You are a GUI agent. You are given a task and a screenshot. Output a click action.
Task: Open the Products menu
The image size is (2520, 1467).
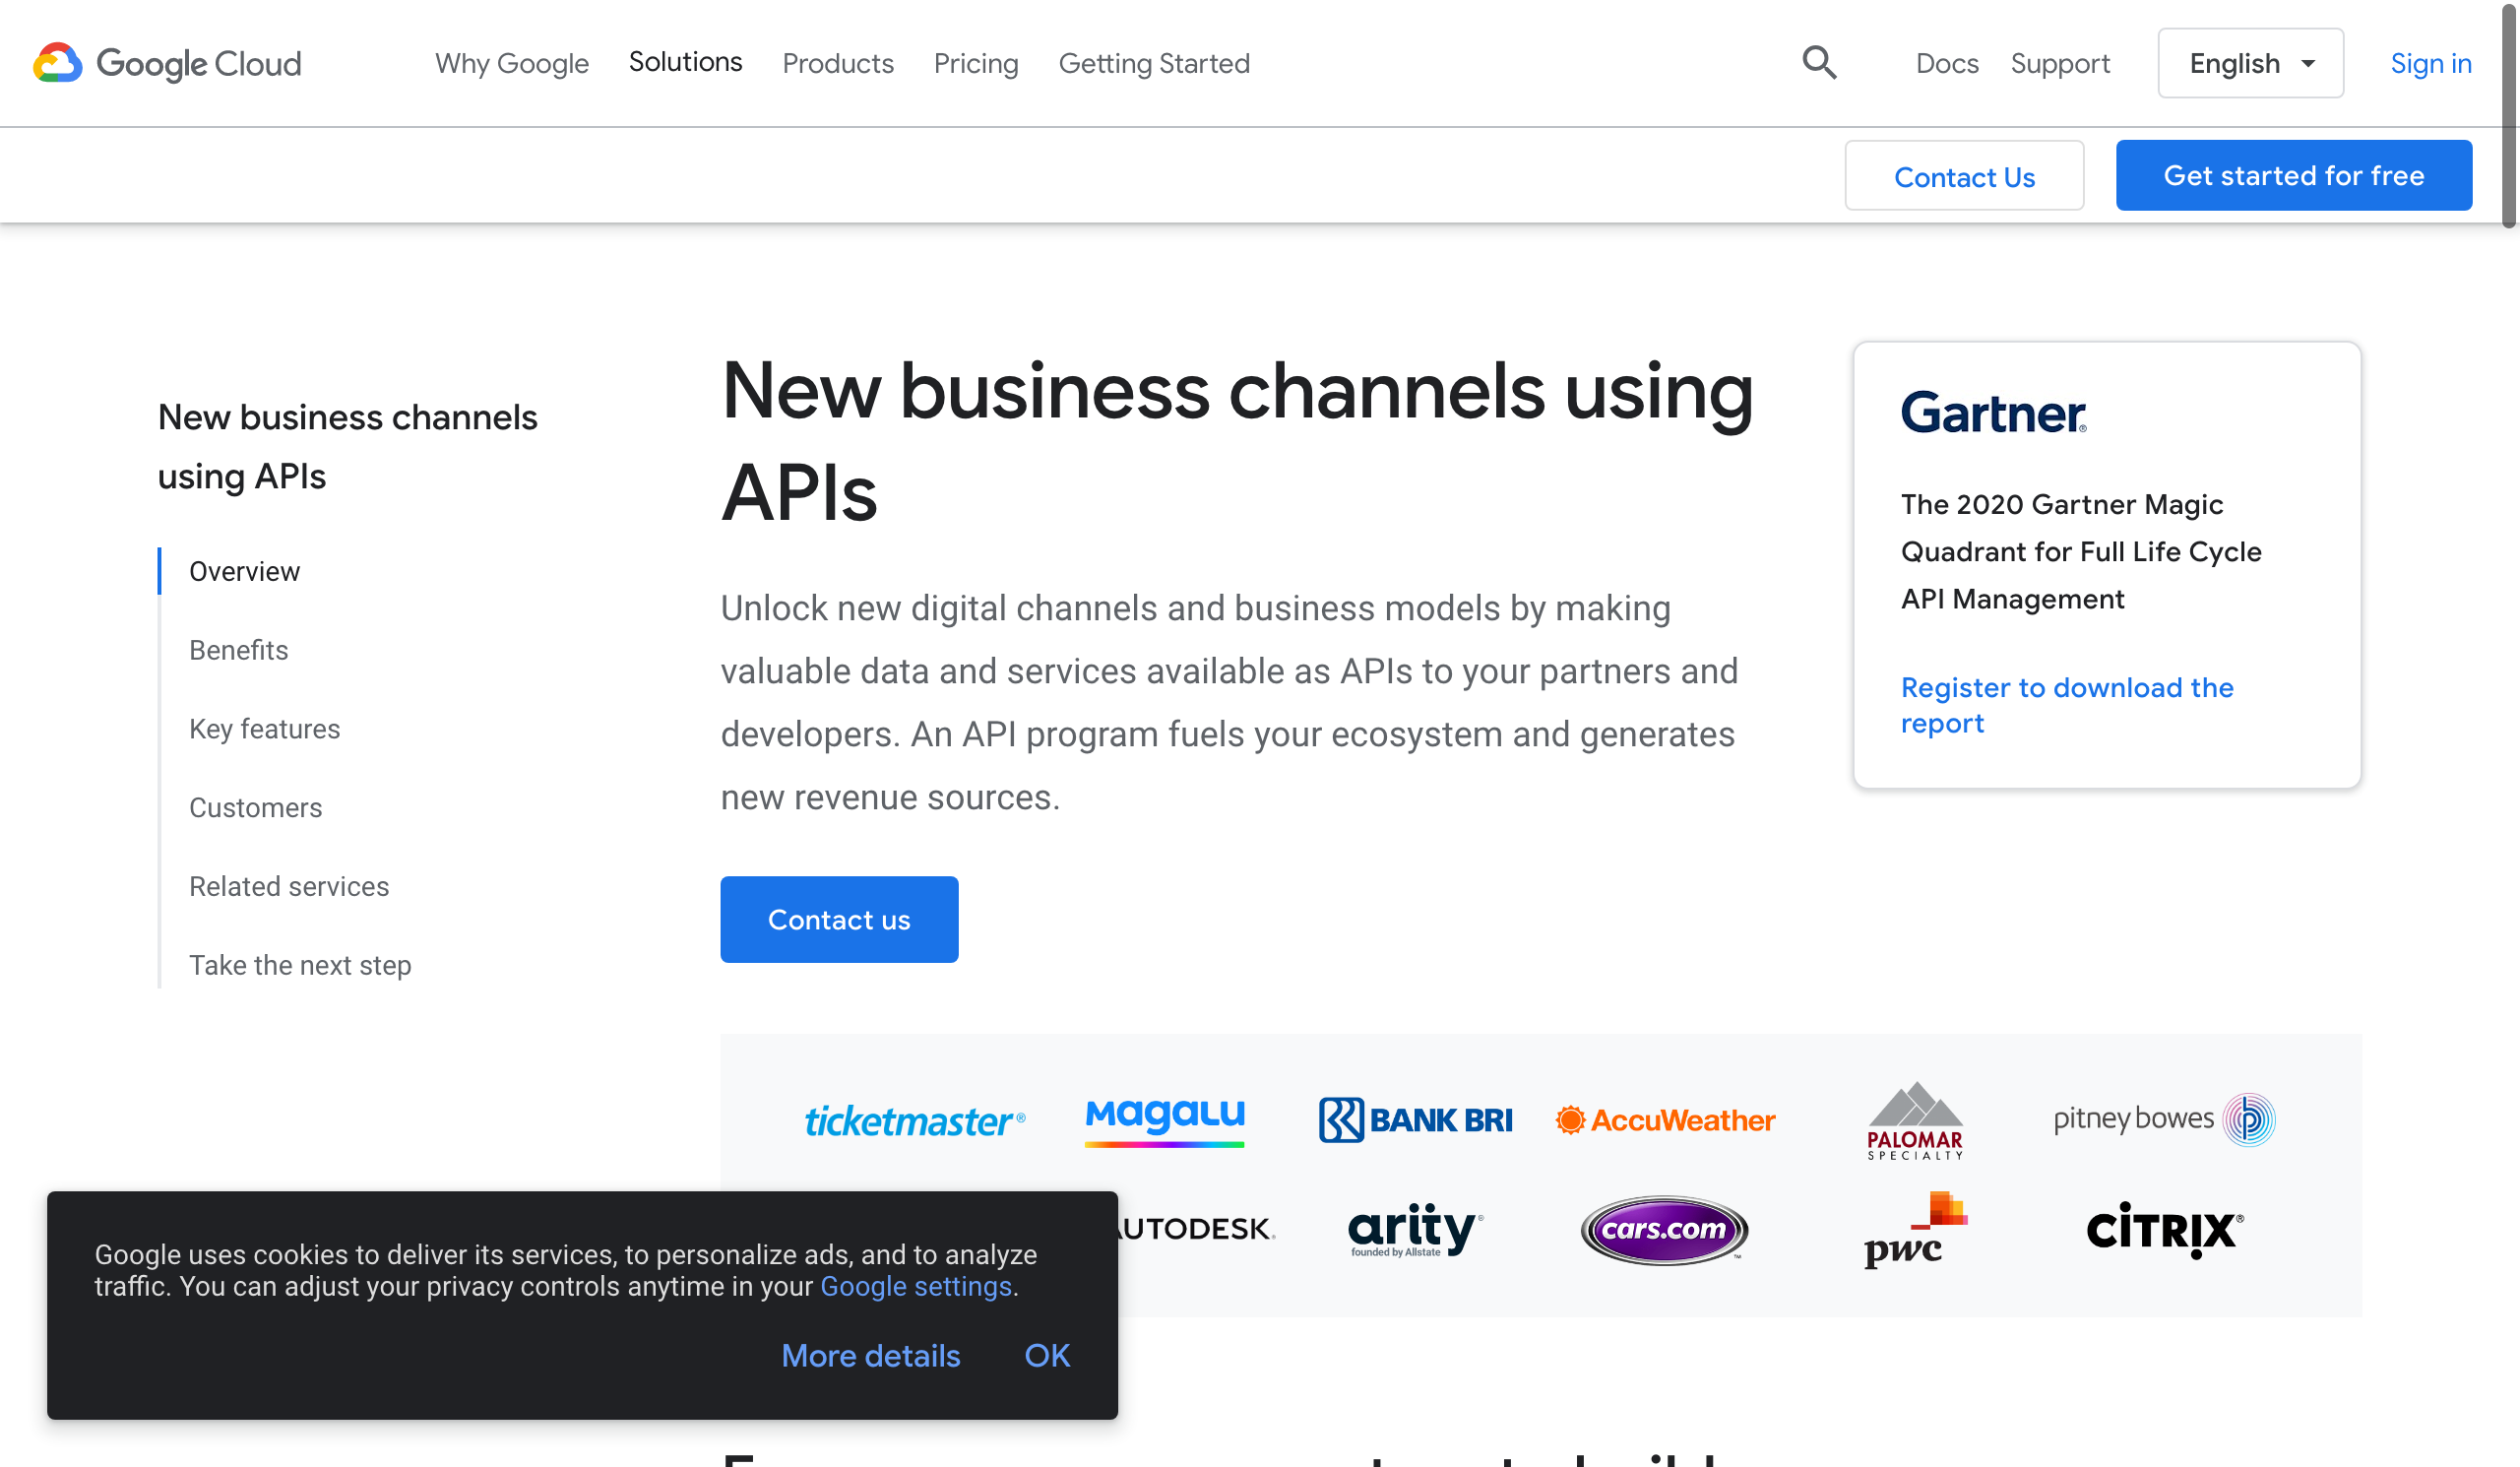point(838,63)
